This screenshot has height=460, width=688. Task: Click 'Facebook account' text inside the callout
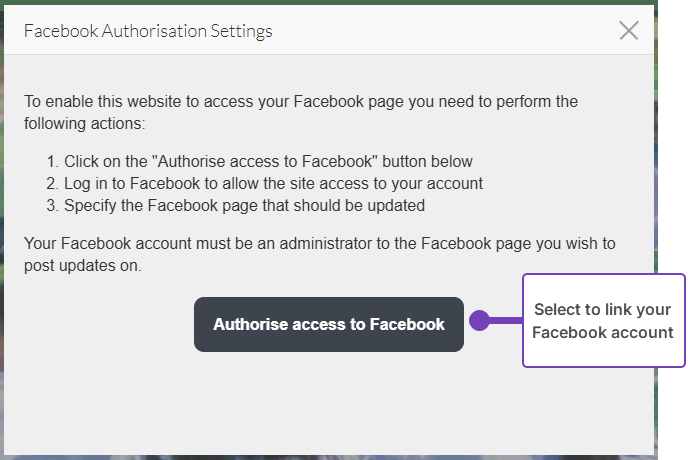[603, 332]
